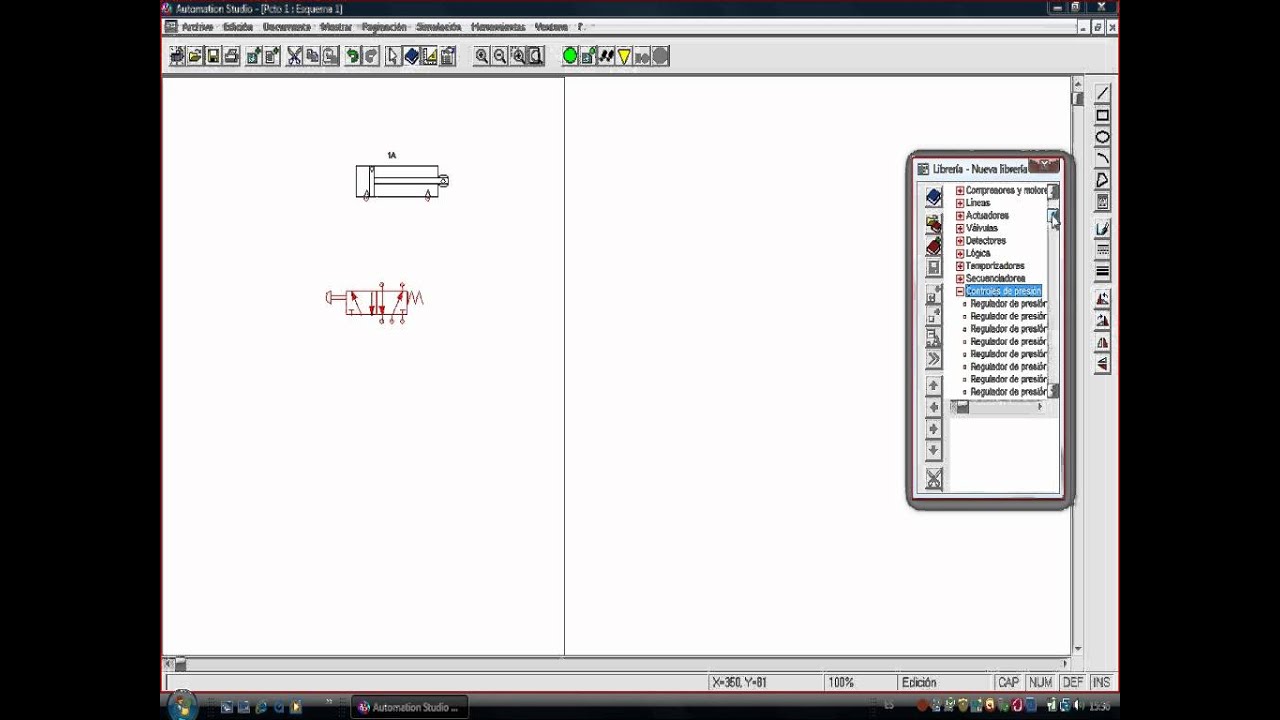
Task: Copy selection using the copy toolbar icon
Action: click(x=312, y=56)
